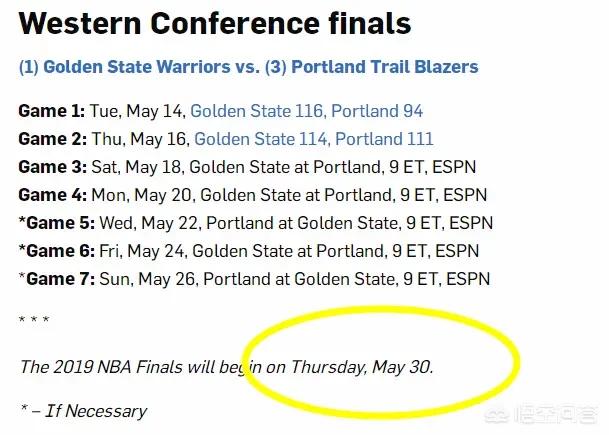
Task: Click the bold Game 2 label
Action: click(x=52, y=139)
